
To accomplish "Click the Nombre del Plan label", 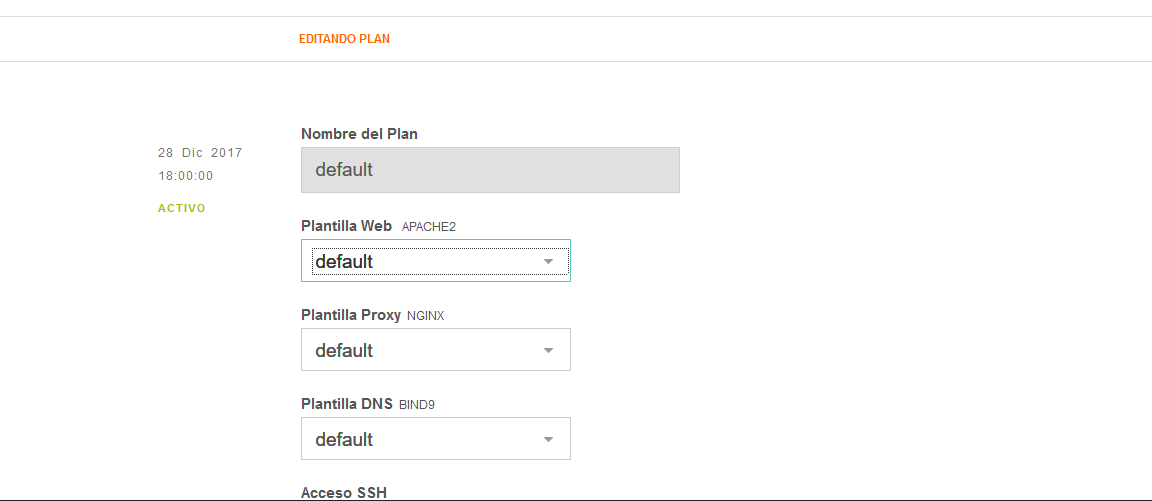I will [x=360, y=134].
